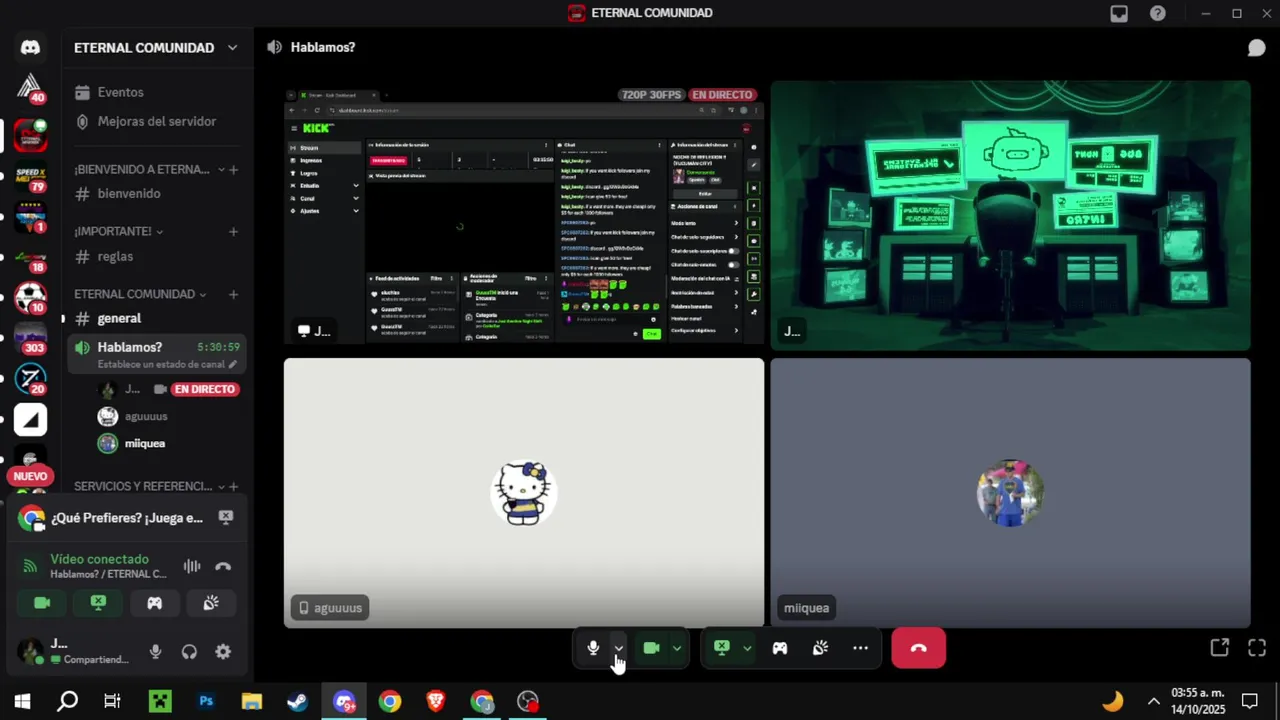The width and height of the screenshot is (1280, 720).
Task: Add channel to ¡BIENVENIDO A ETERNA... category
Action: click(233, 169)
